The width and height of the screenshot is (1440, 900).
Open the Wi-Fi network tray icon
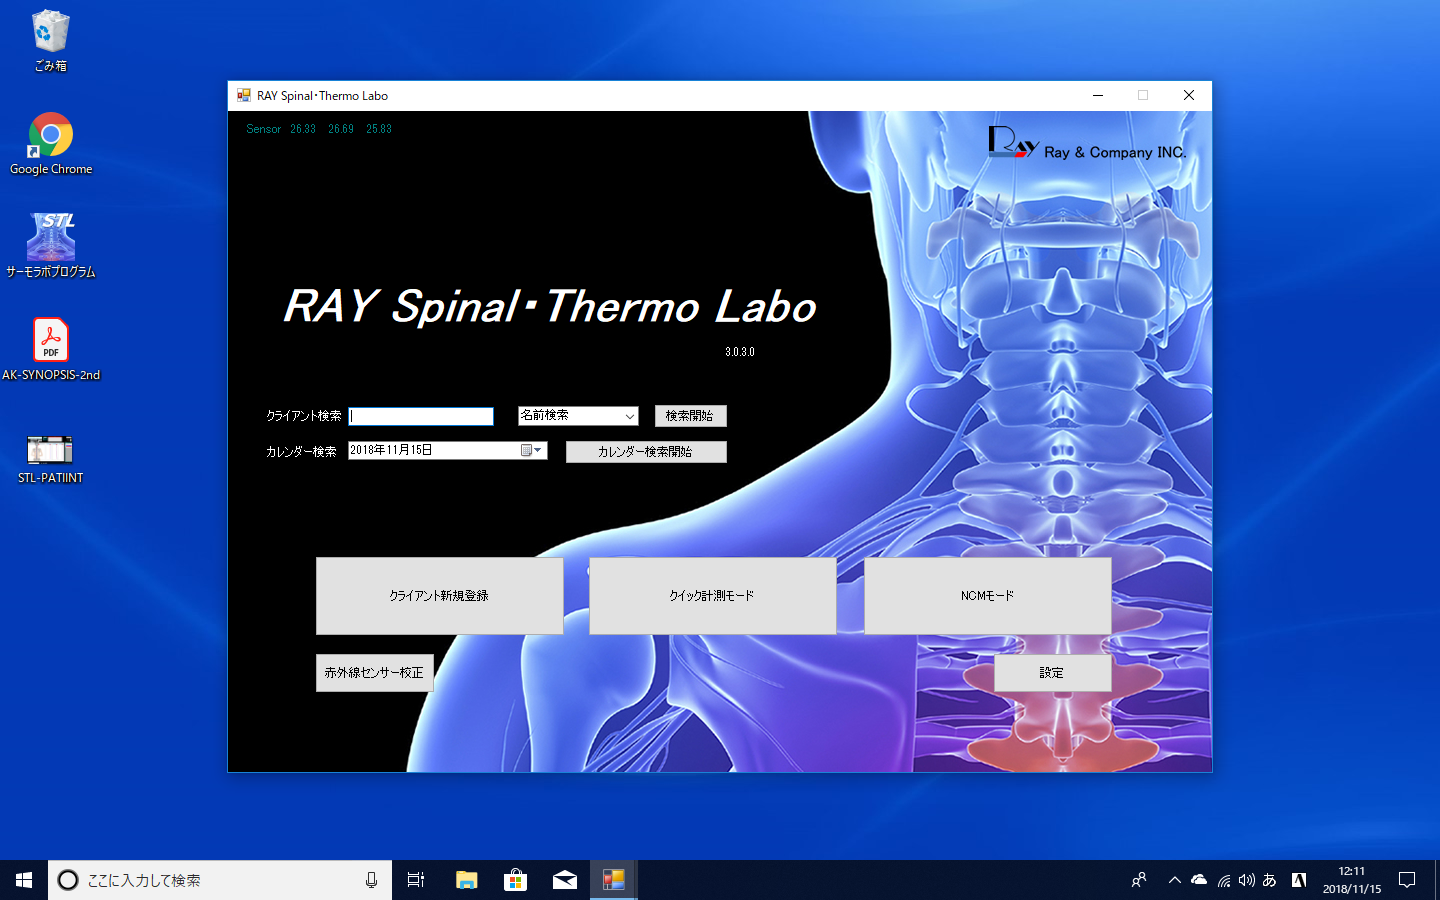click(1224, 880)
